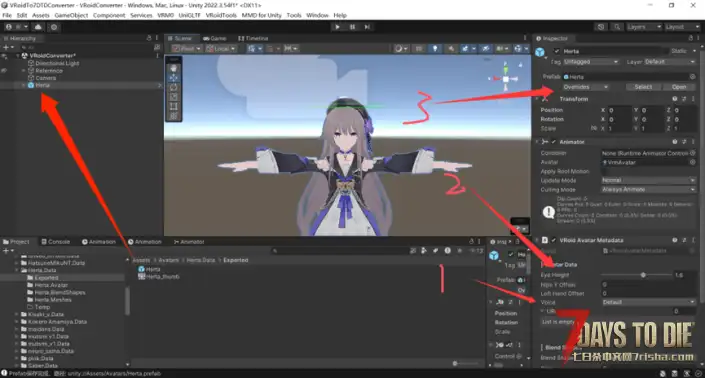
Task: Click the scene orientation gizmo
Action: [505, 79]
